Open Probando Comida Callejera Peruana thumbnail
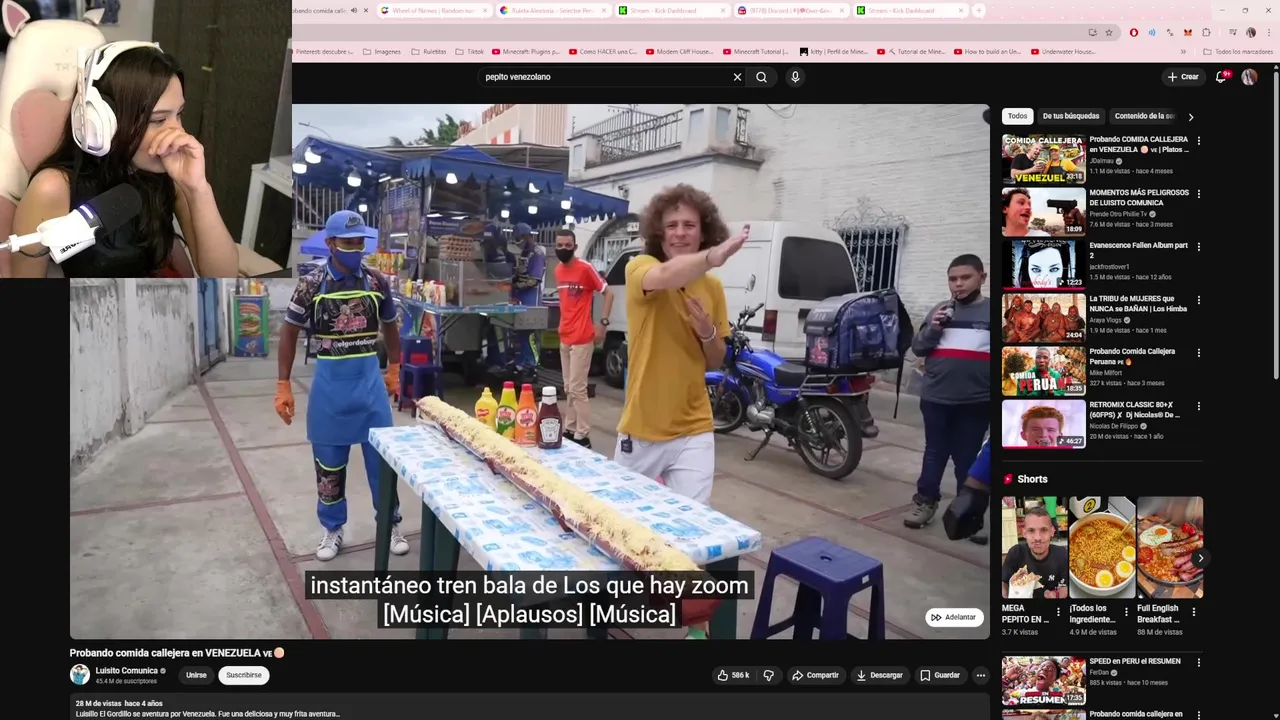 click(1044, 370)
